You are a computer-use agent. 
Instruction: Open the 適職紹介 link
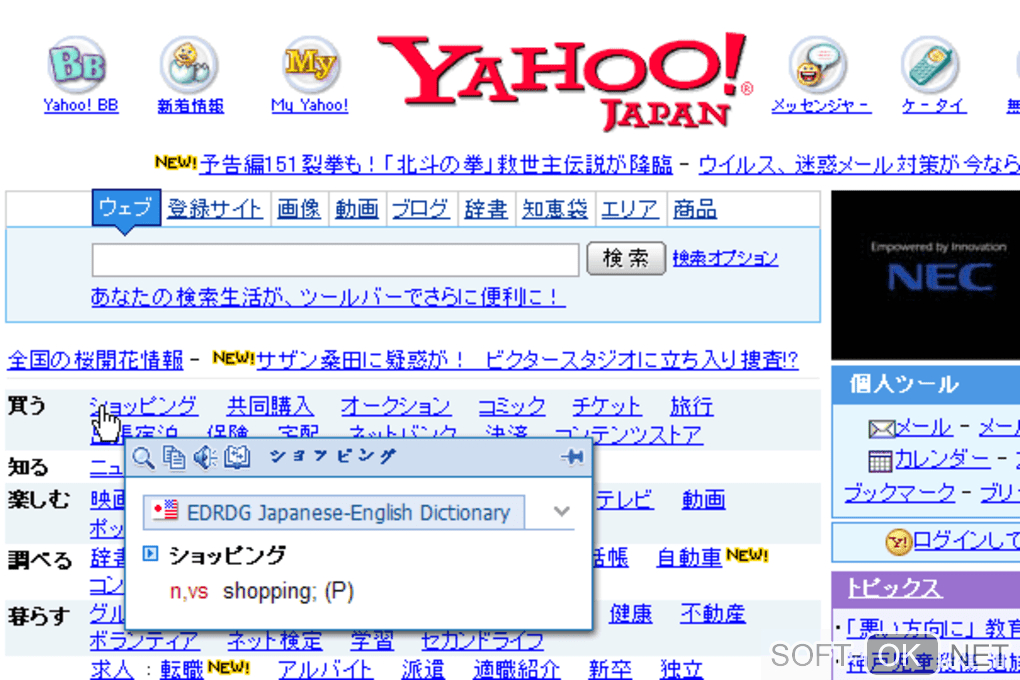pyautogui.click(x=517, y=669)
